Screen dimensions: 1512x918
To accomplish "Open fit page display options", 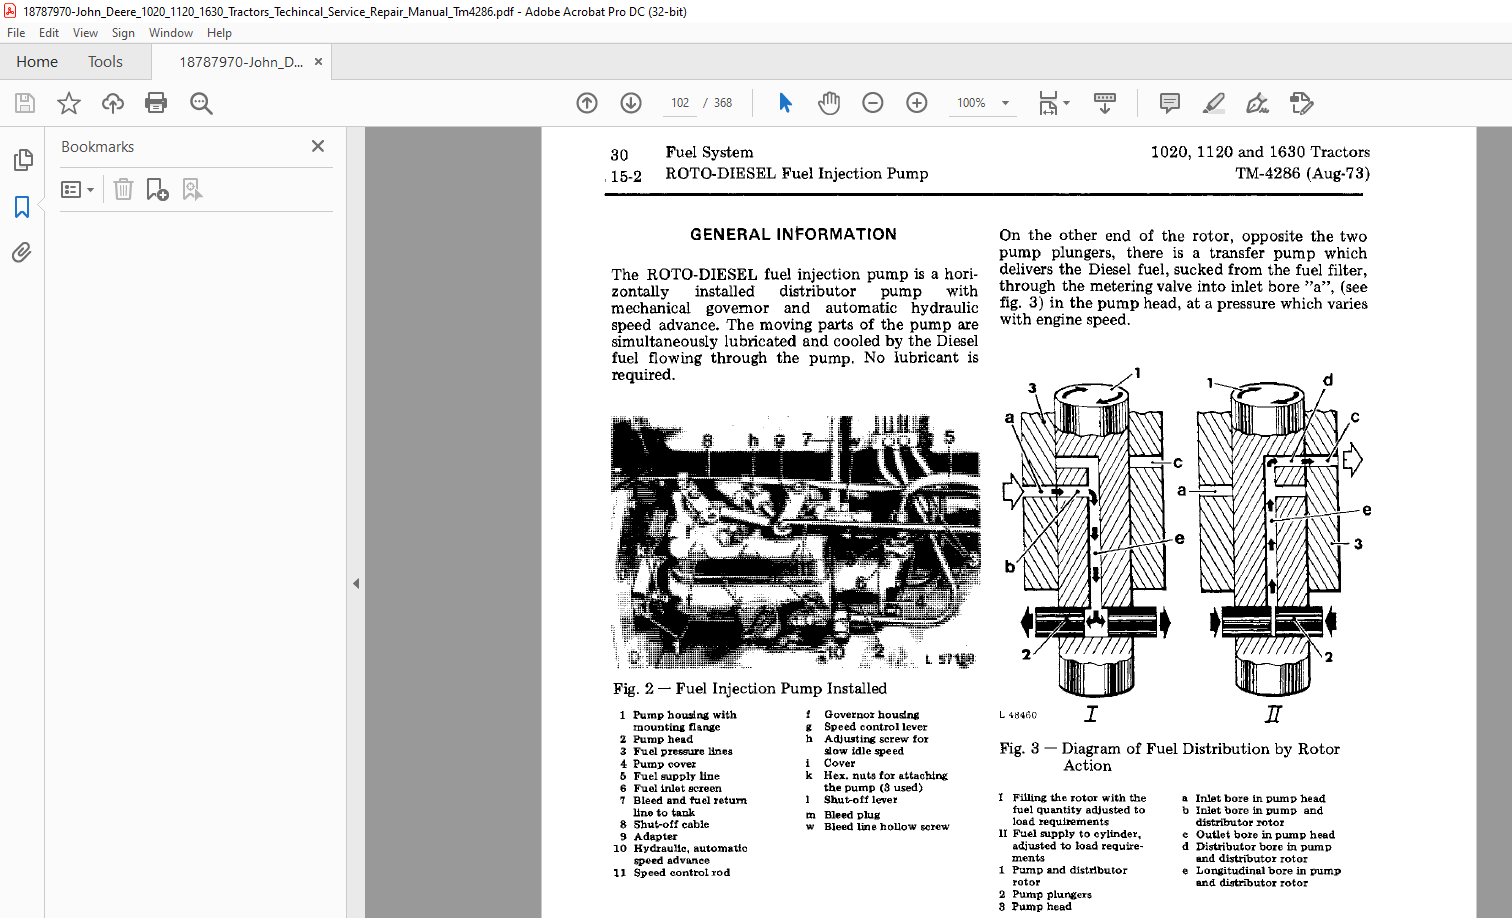I will (x=1053, y=103).
